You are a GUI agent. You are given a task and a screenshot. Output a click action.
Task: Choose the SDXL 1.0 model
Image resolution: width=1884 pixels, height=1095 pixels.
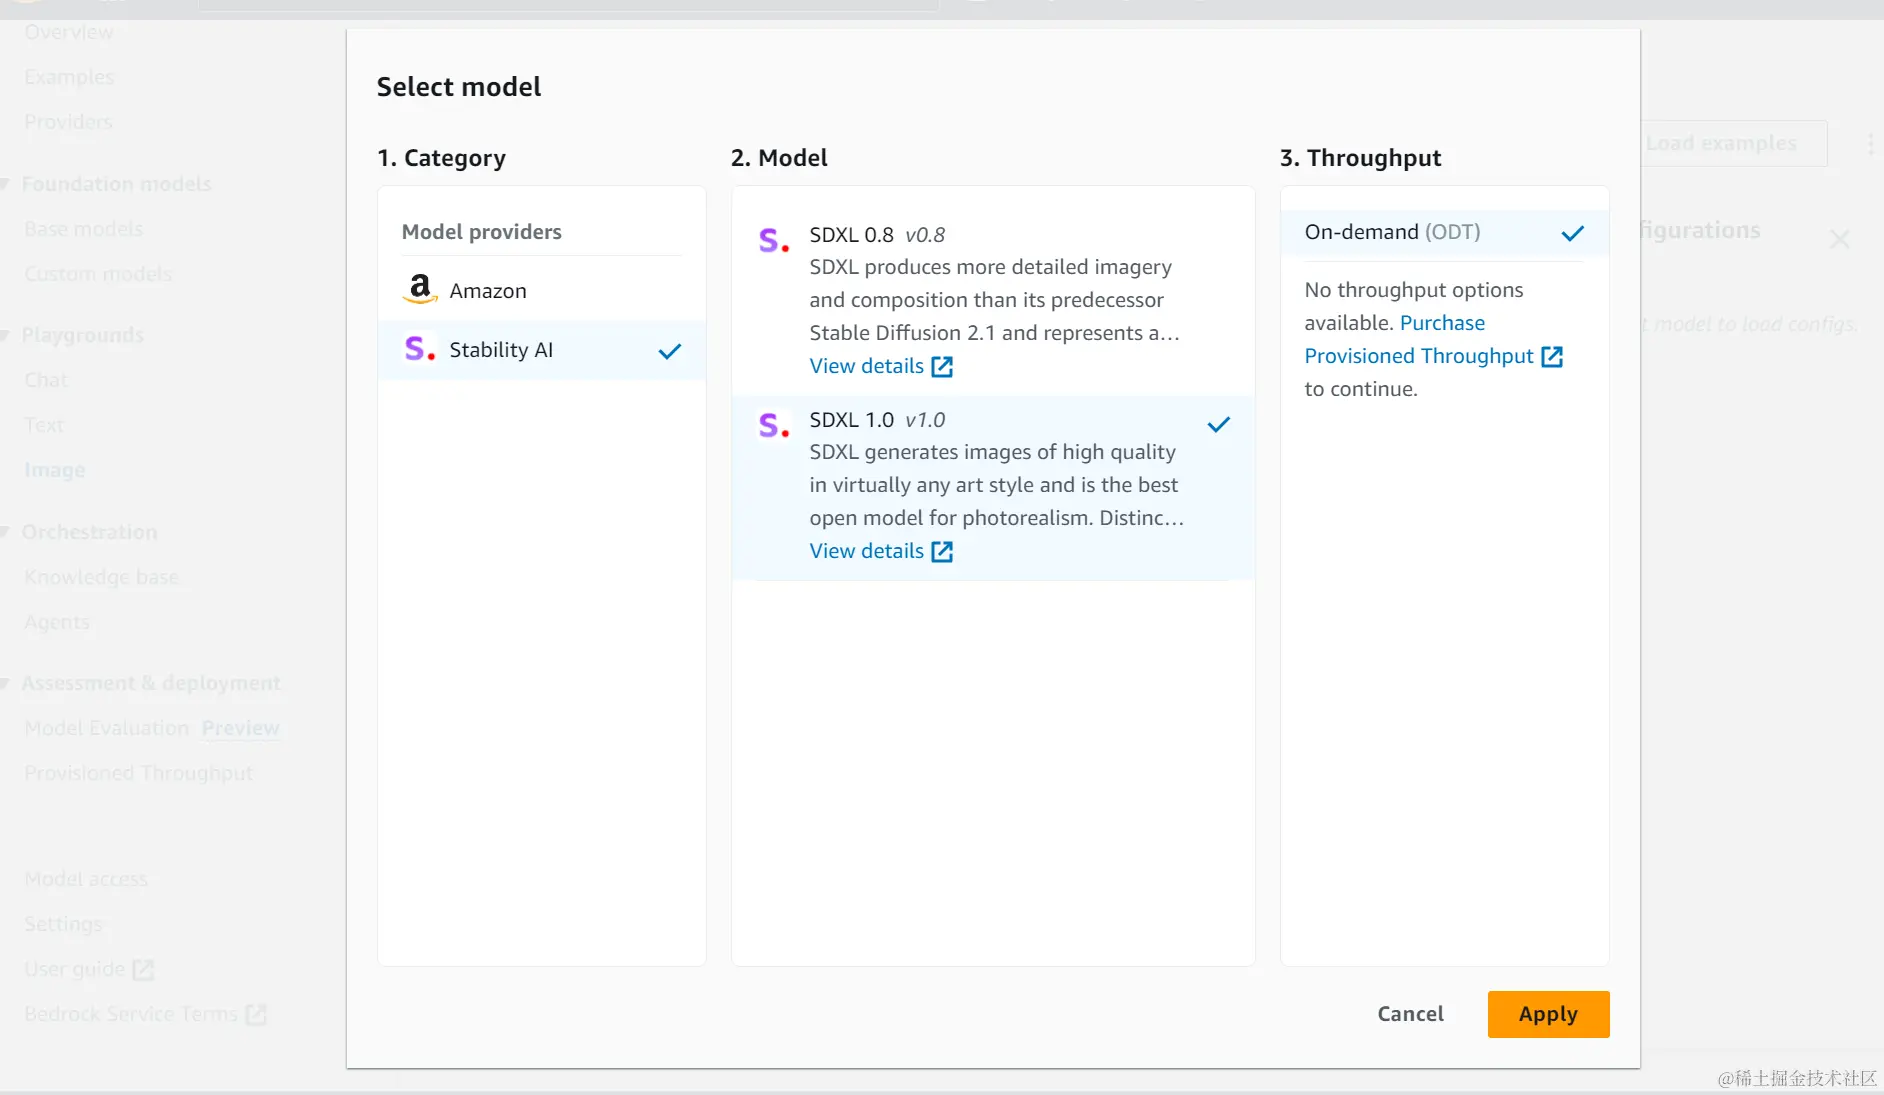click(x=993, y=488)
